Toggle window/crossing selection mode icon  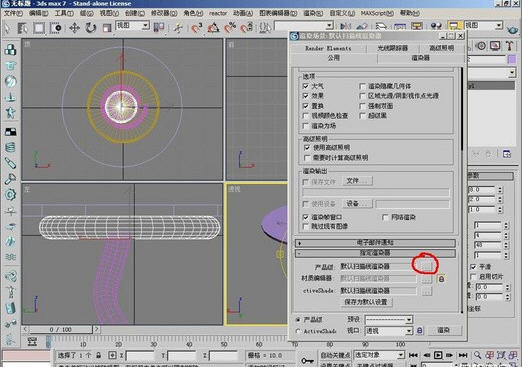56,28
